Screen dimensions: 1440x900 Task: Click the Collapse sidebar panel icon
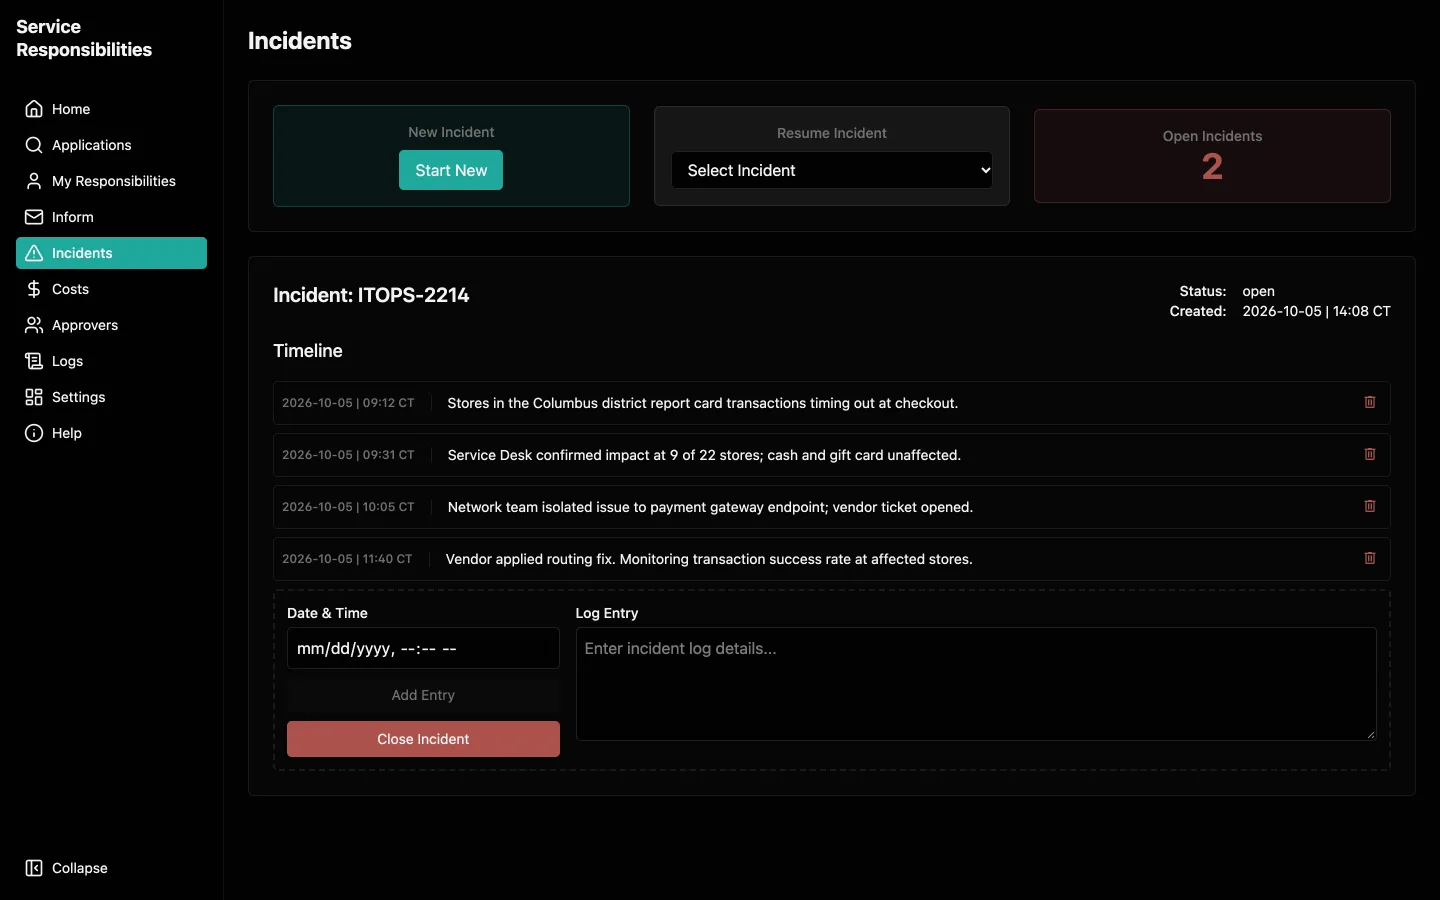pyautogui.click(x=34, y=868)
